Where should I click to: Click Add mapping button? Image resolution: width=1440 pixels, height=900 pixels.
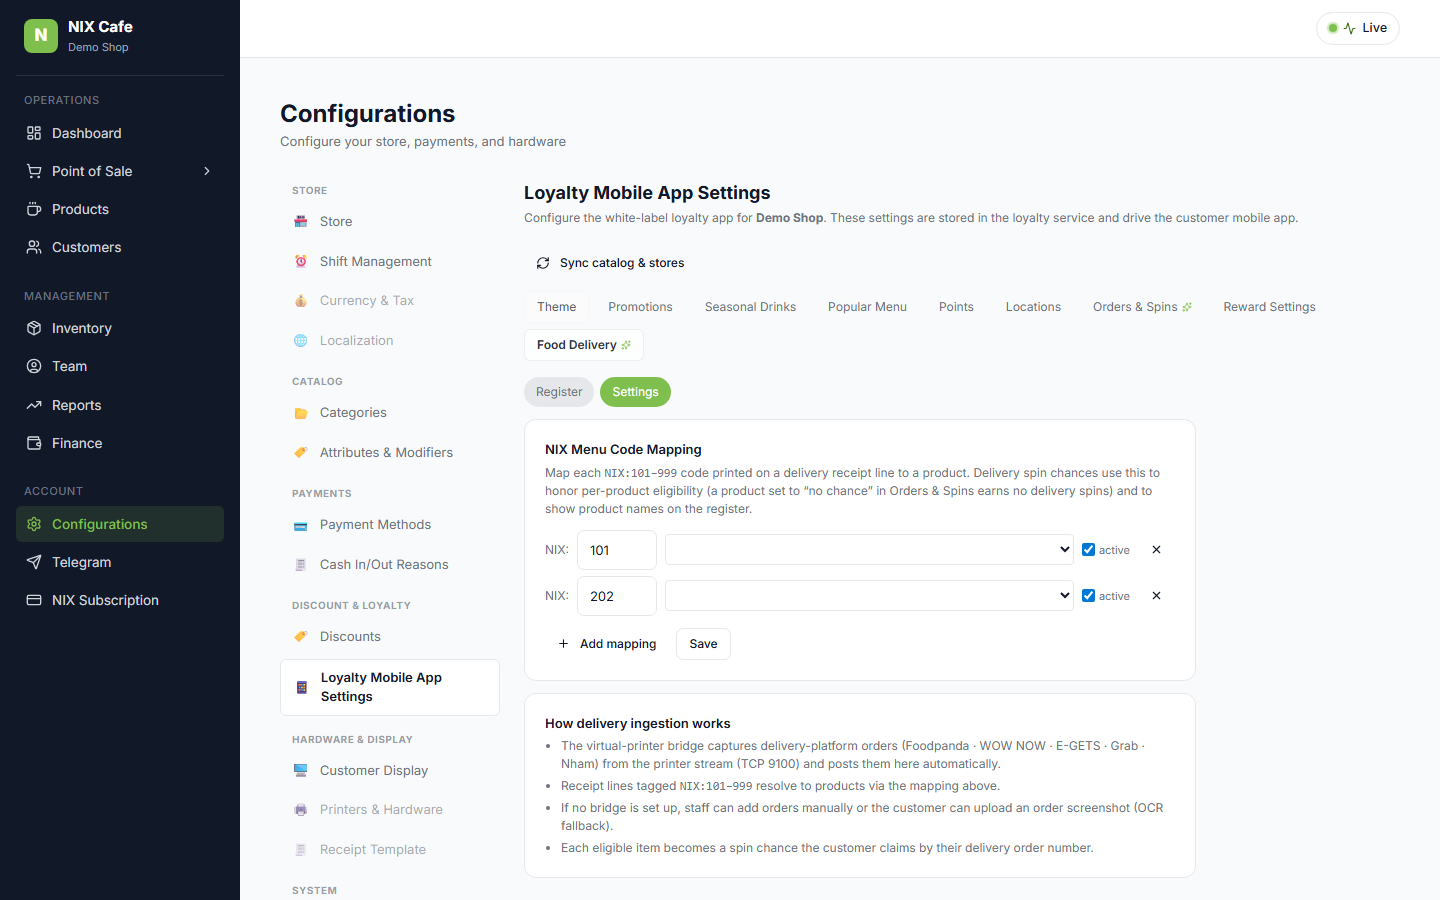coord(607,644)
